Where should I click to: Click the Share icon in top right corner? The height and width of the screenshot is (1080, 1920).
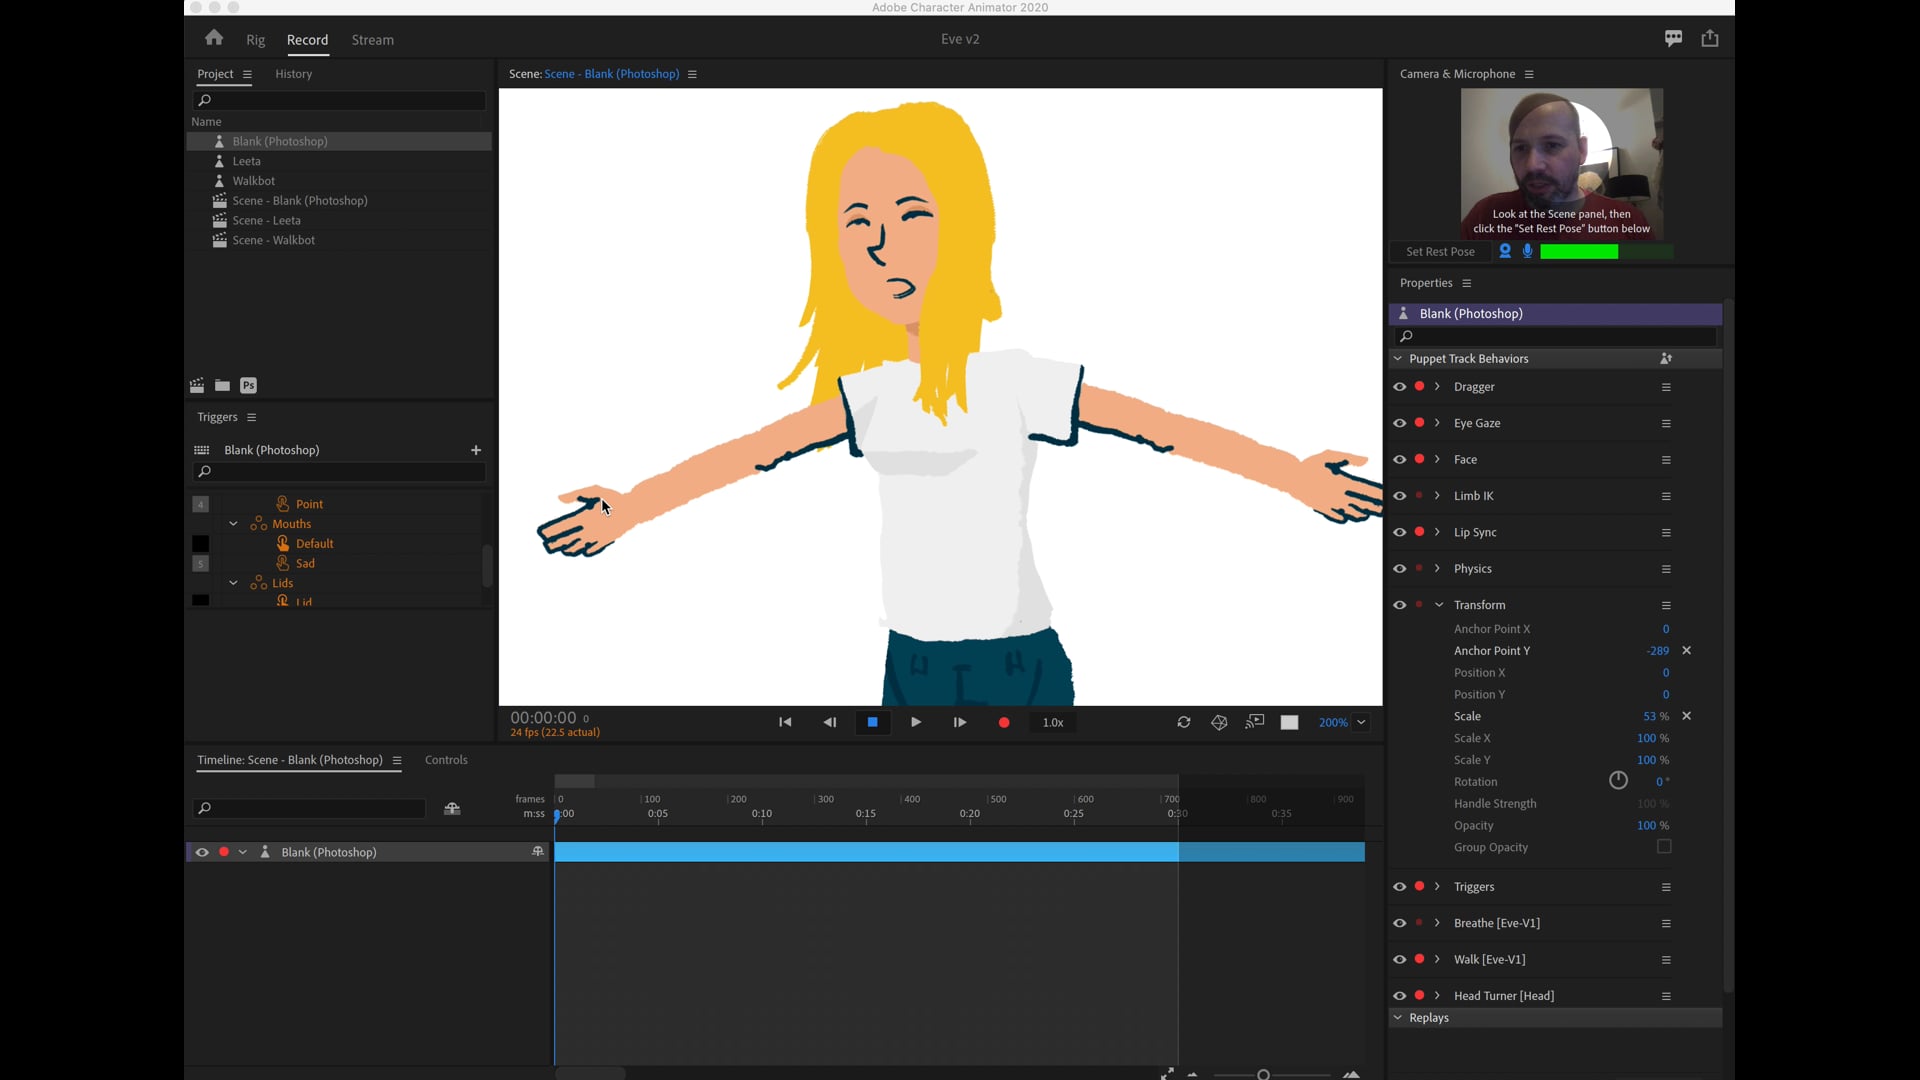click(1710, 38)
